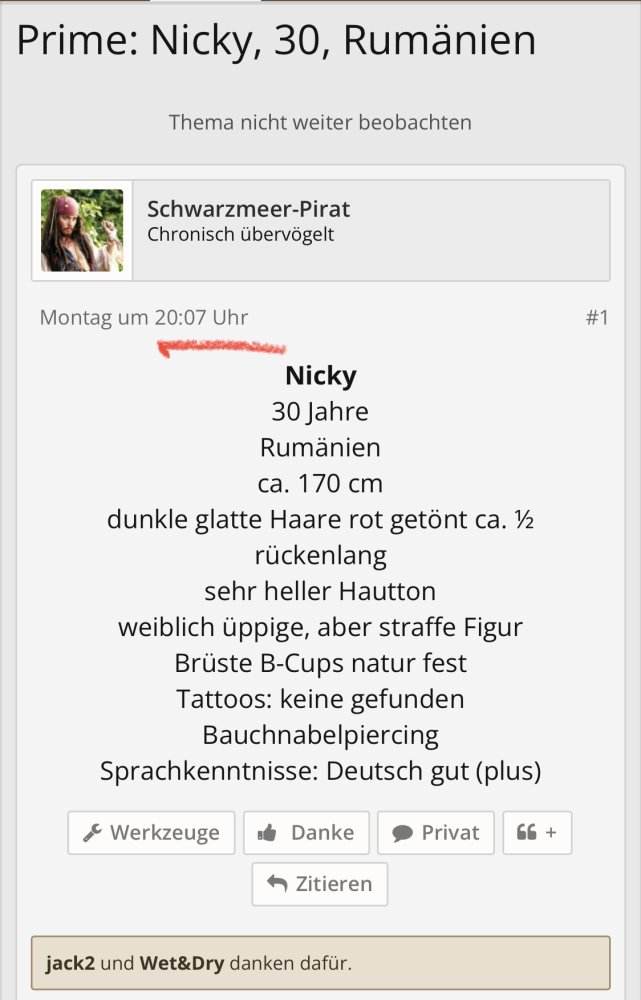Click the thread title 'Prime: Nicky, 30, Rumänien'

pos(276,41)
